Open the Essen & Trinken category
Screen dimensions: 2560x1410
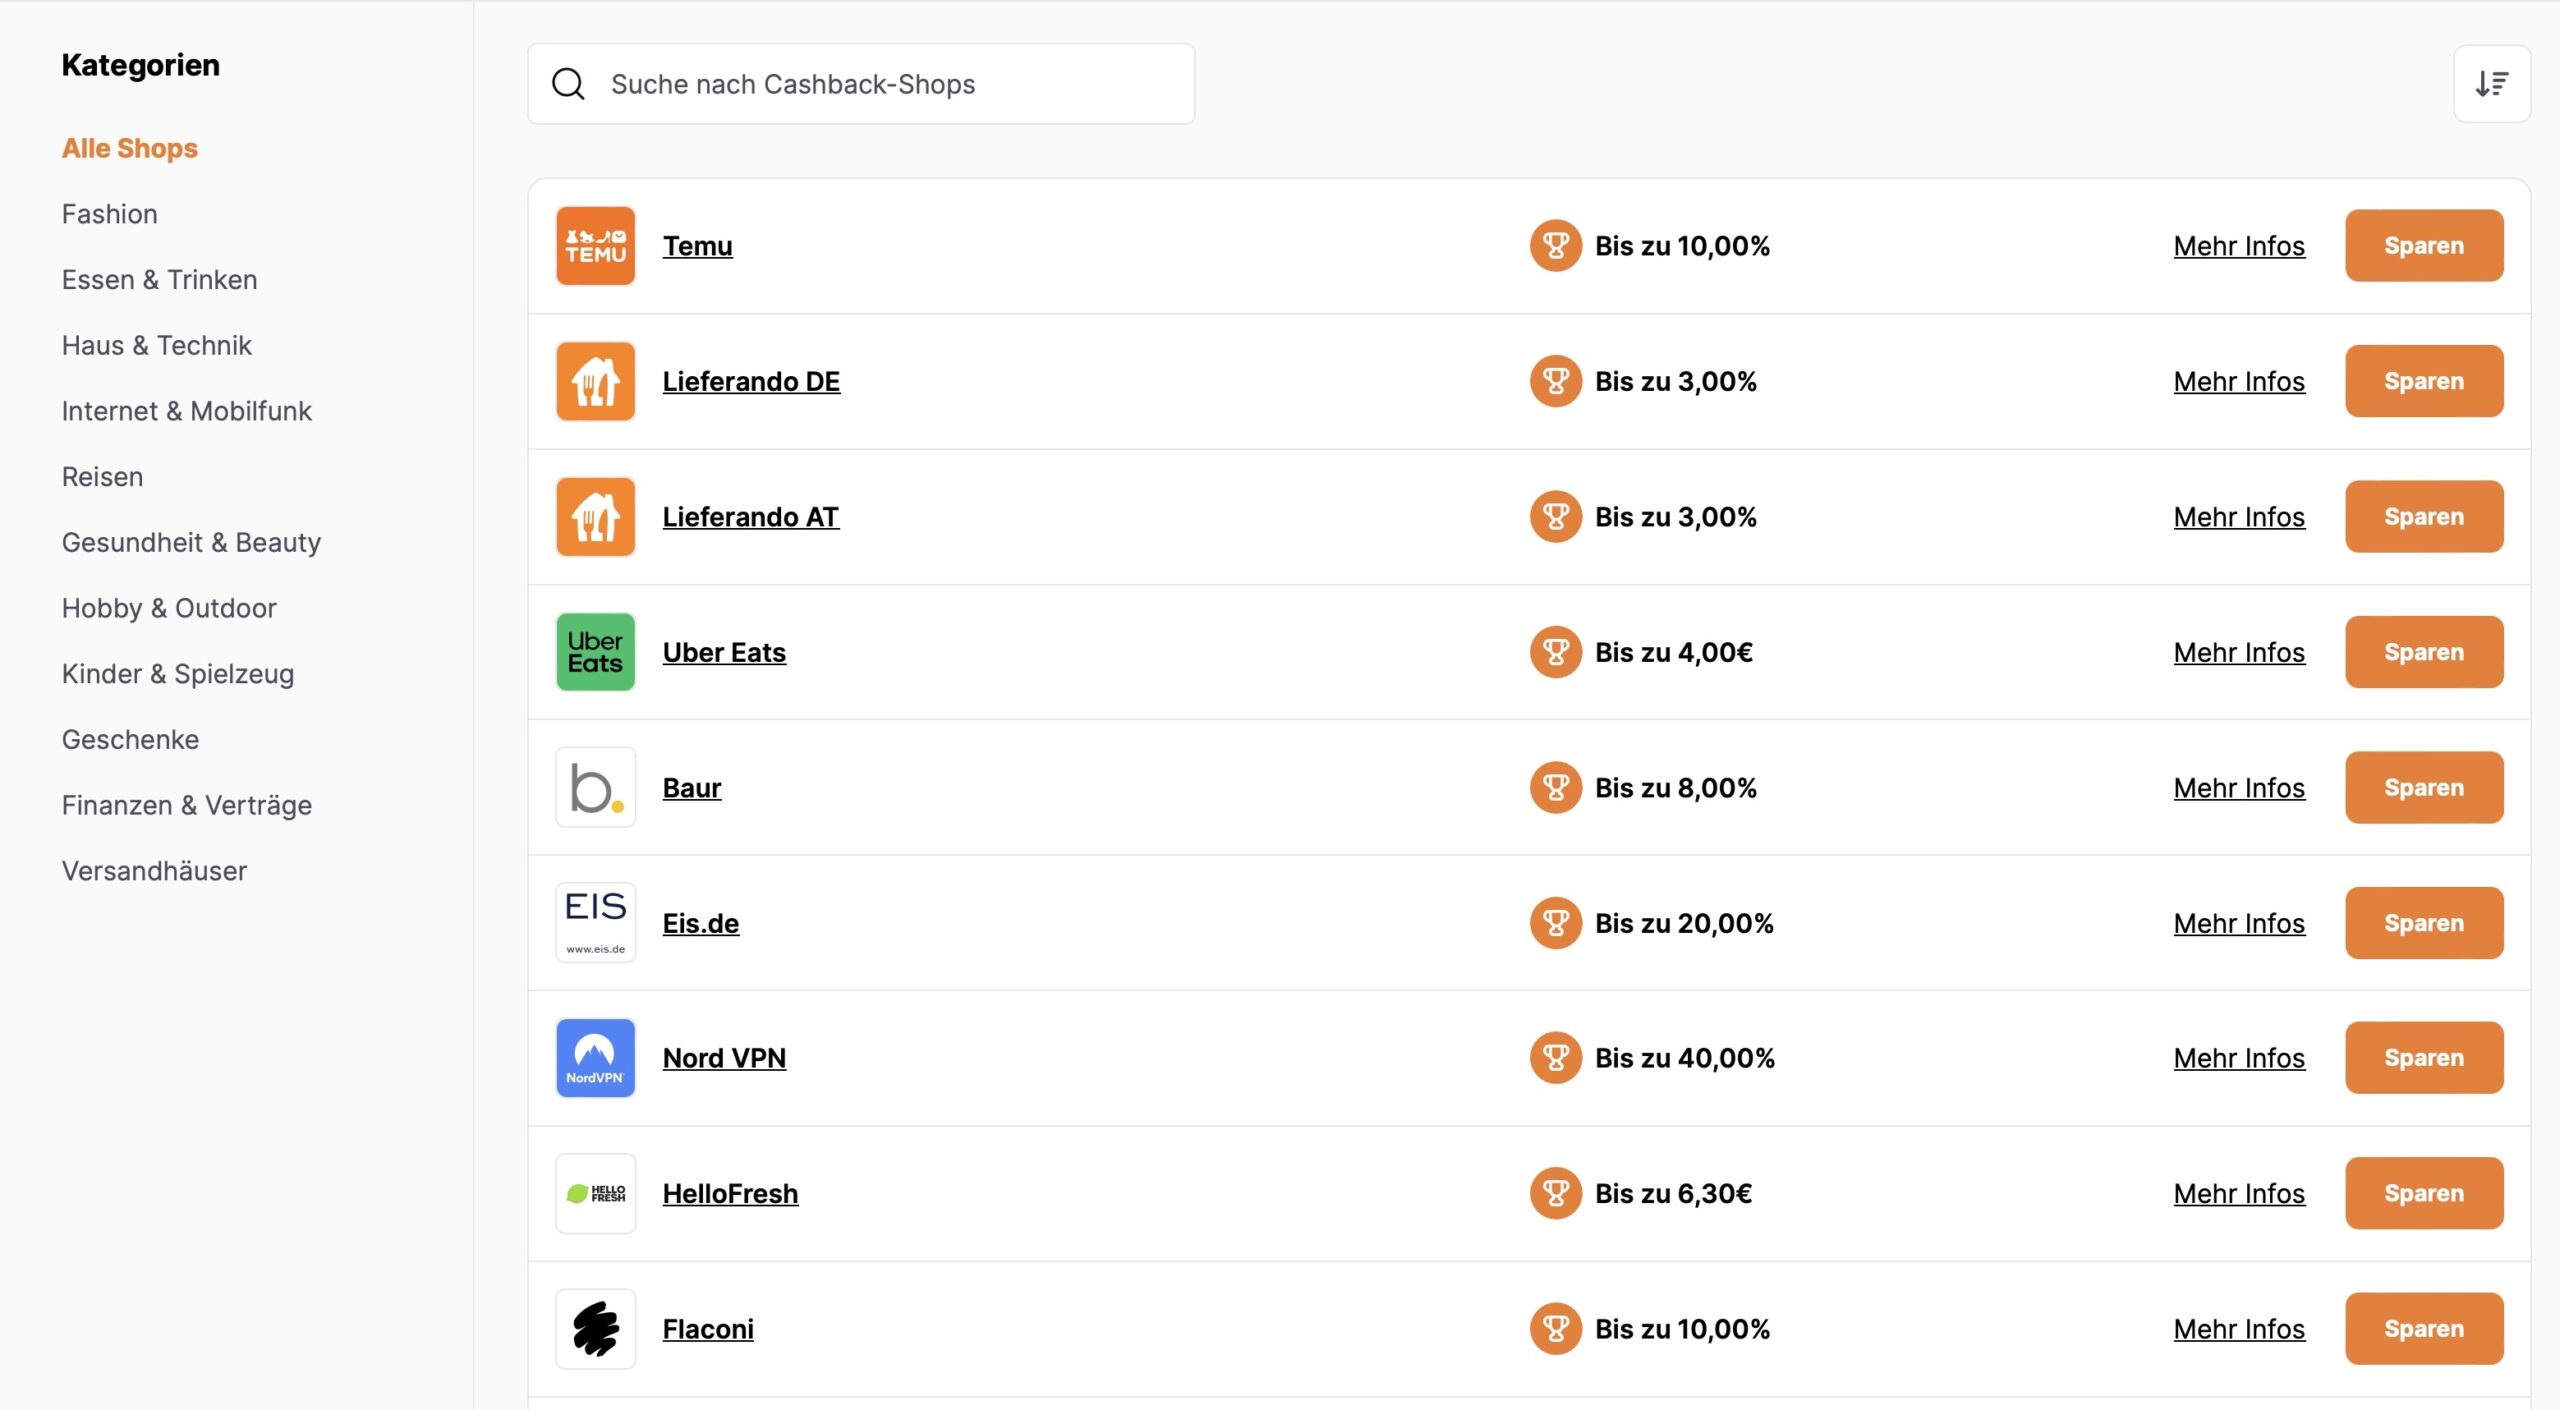click(160, 280)
